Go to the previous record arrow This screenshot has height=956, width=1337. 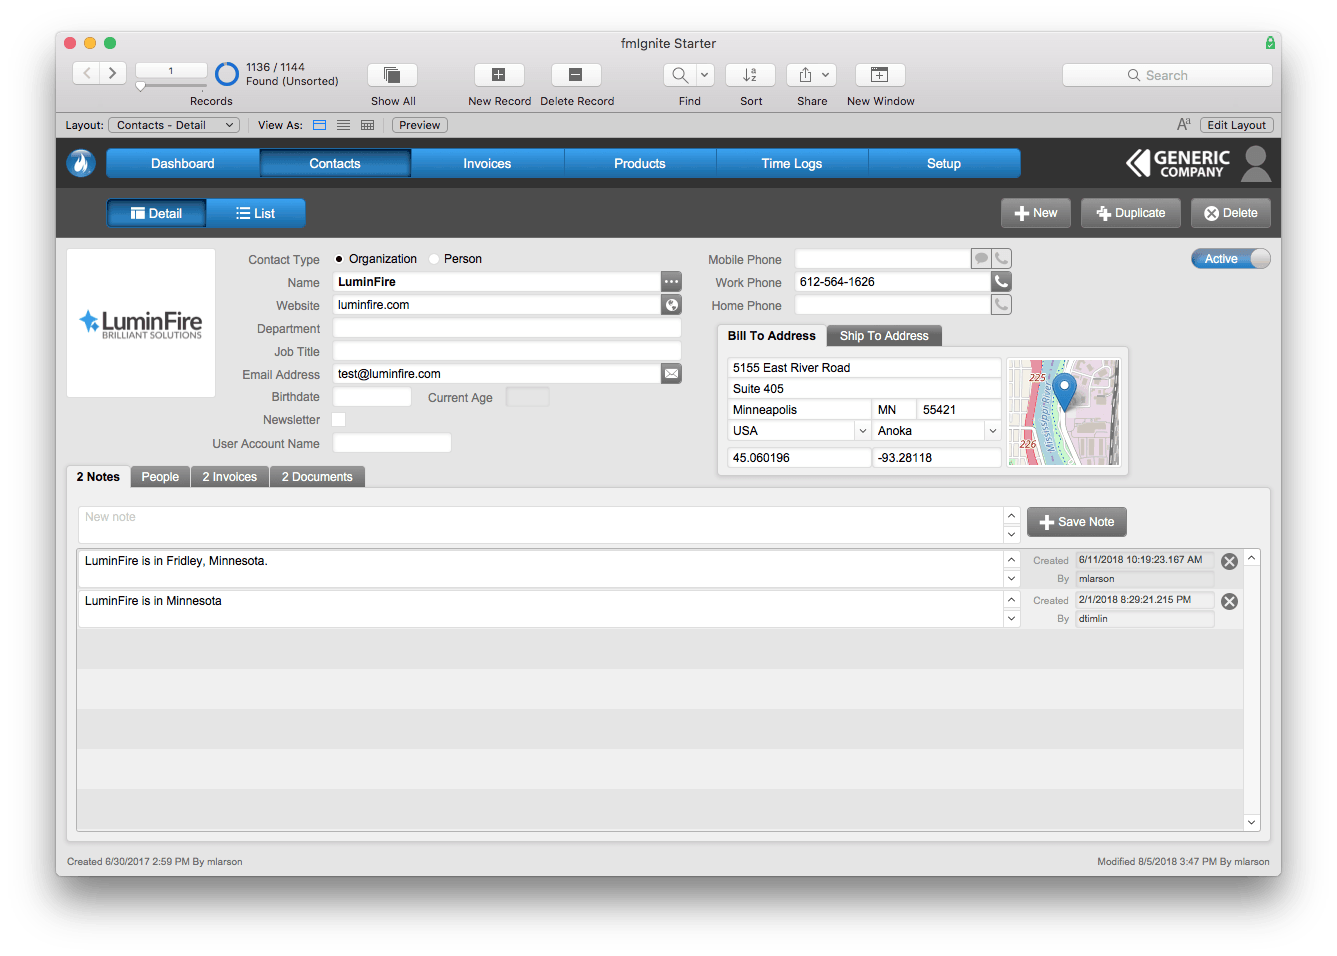pos(87,73)
